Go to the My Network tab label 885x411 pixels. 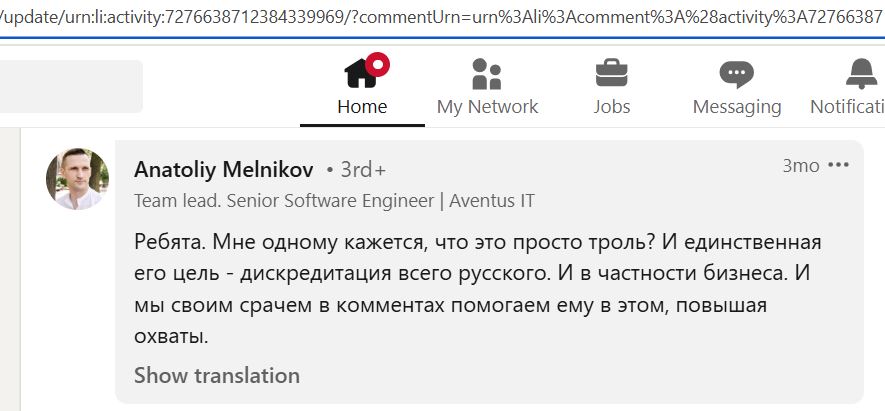pos(488,107)
